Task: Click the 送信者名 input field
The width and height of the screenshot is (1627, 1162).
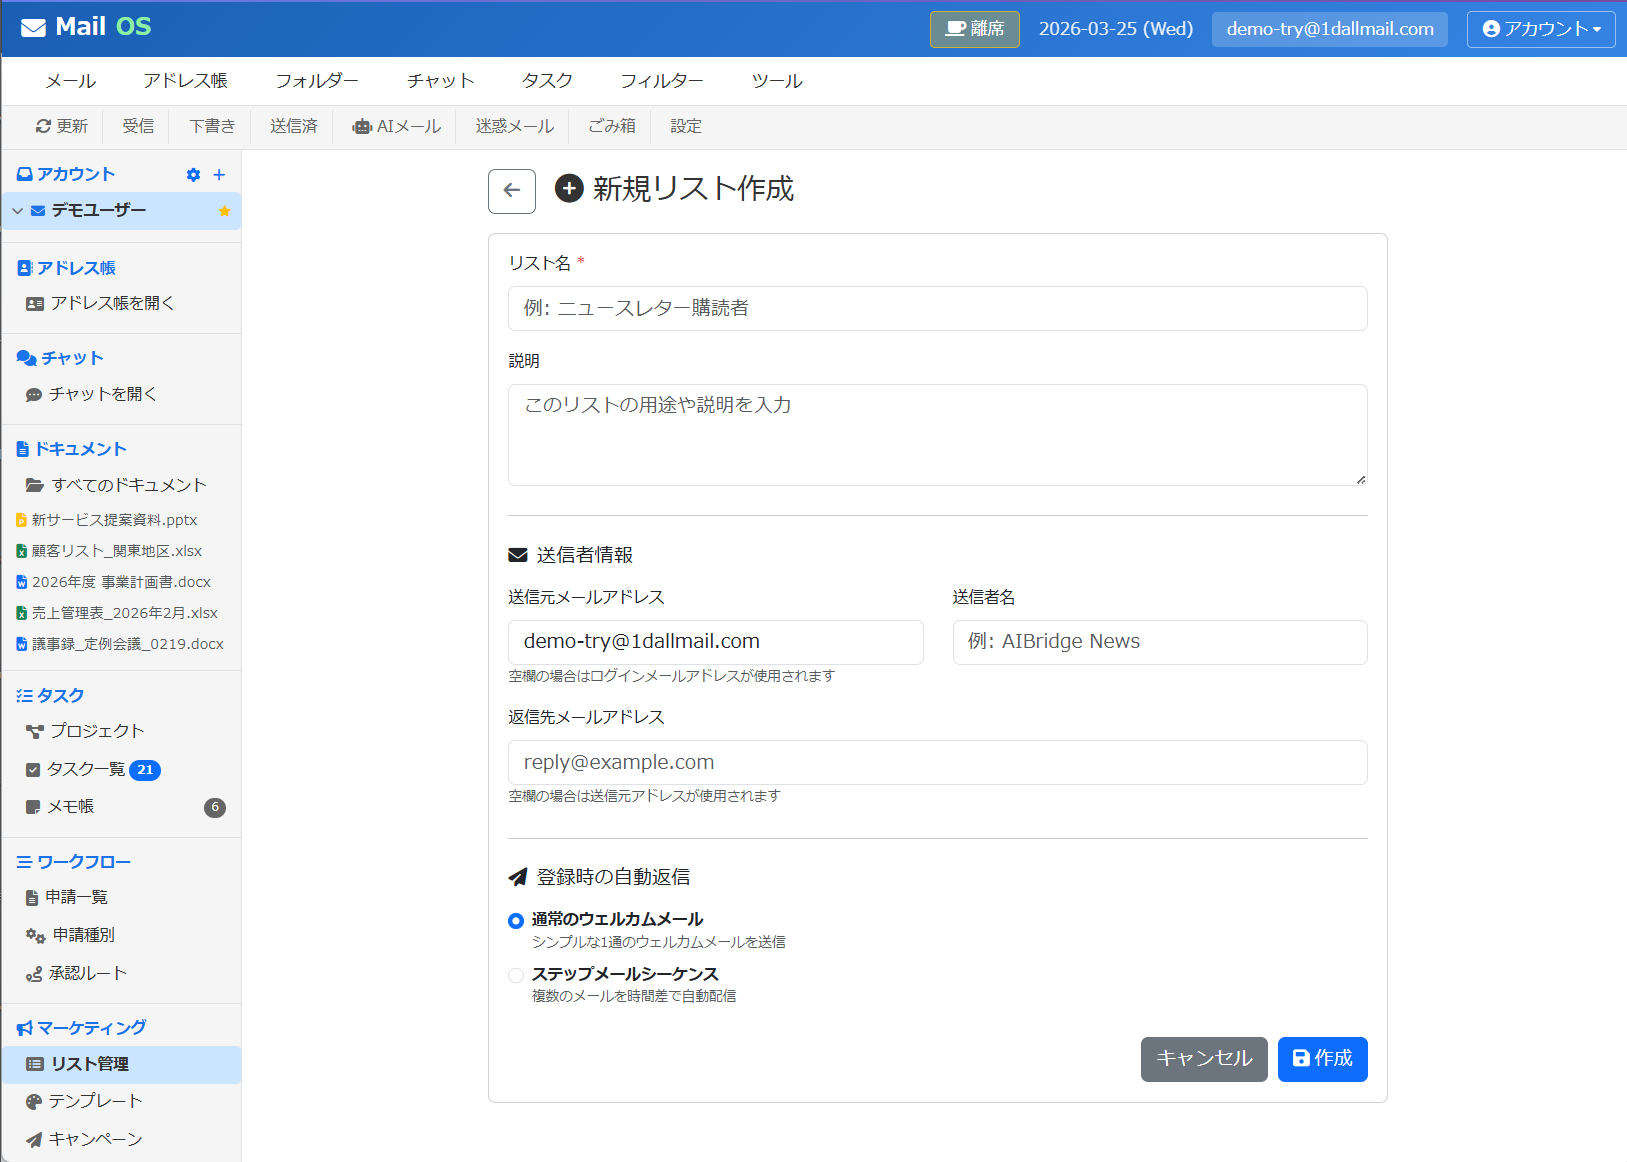Action: (x=1159, y=642)
